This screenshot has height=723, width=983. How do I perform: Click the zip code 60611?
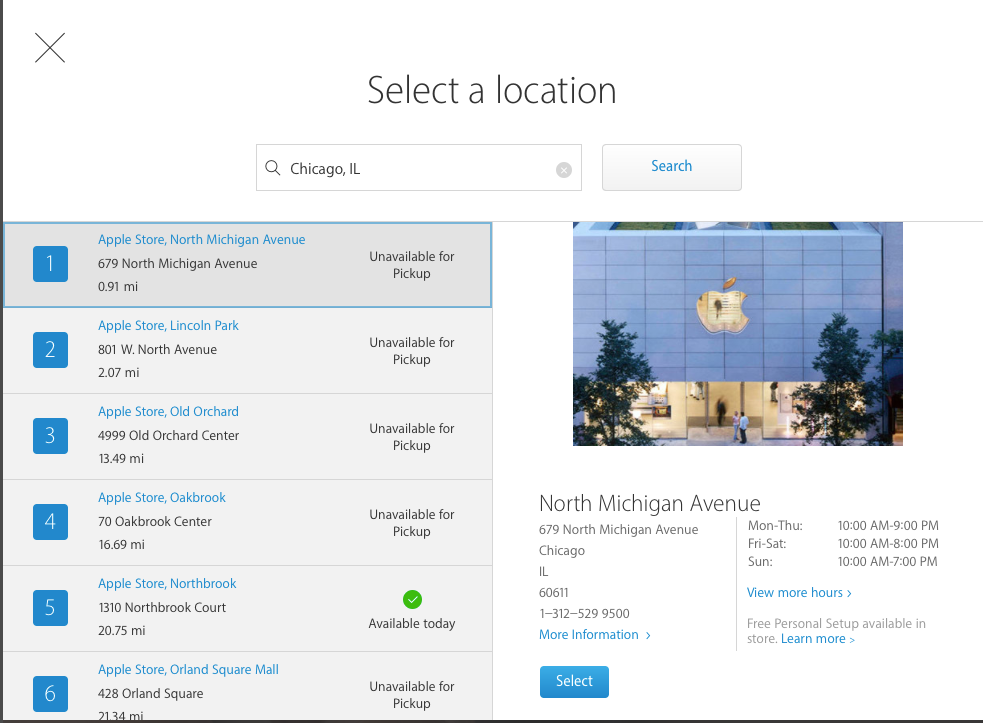[554, 593]
